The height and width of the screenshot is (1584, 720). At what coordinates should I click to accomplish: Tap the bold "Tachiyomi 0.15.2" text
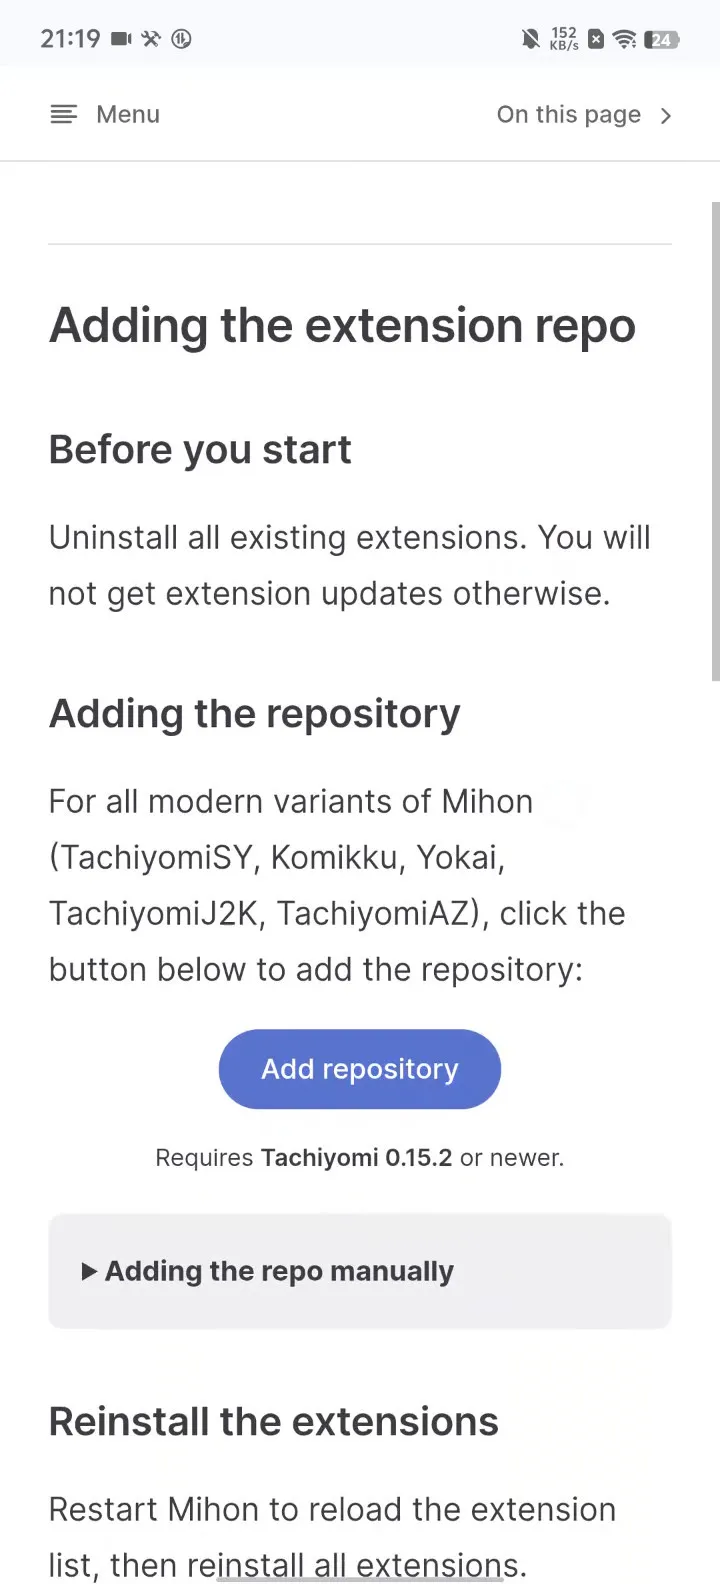tap(356, 1157)
